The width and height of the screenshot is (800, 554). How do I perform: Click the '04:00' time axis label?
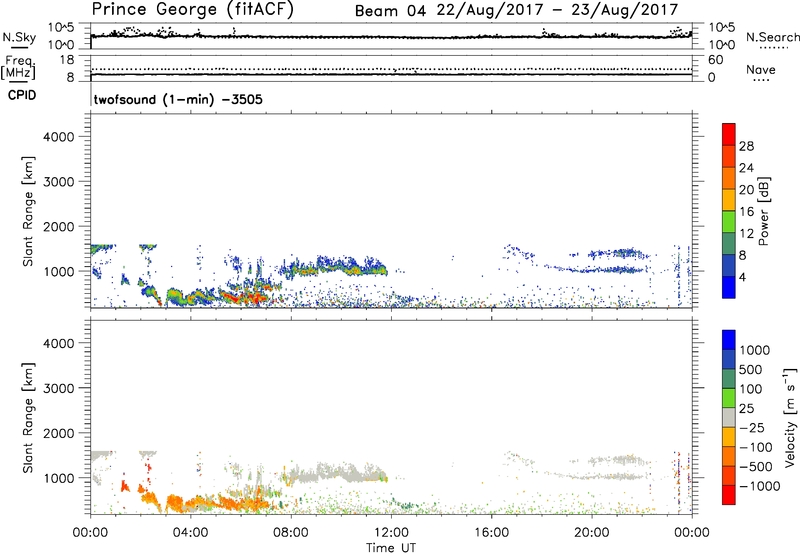(190, 533)
